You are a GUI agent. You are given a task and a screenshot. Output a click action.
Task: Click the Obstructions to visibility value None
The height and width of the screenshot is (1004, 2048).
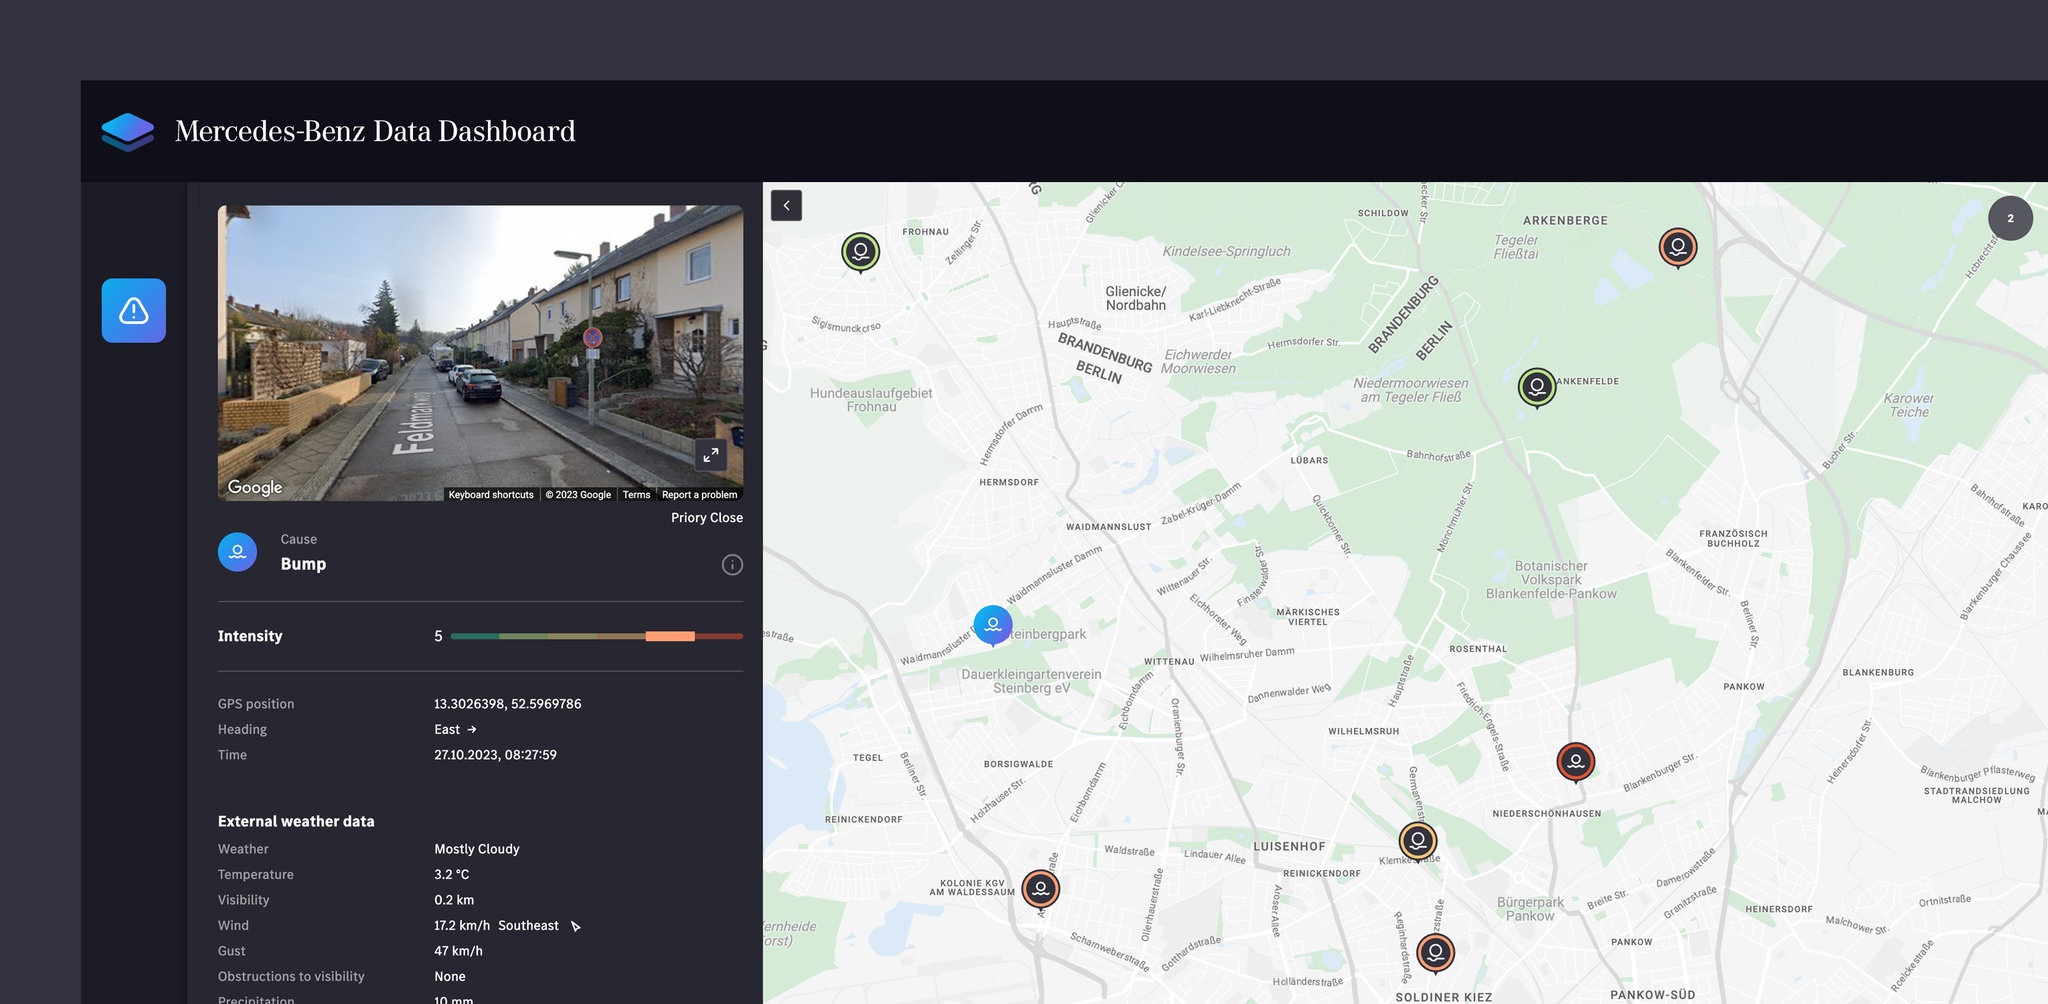[450, 977]
